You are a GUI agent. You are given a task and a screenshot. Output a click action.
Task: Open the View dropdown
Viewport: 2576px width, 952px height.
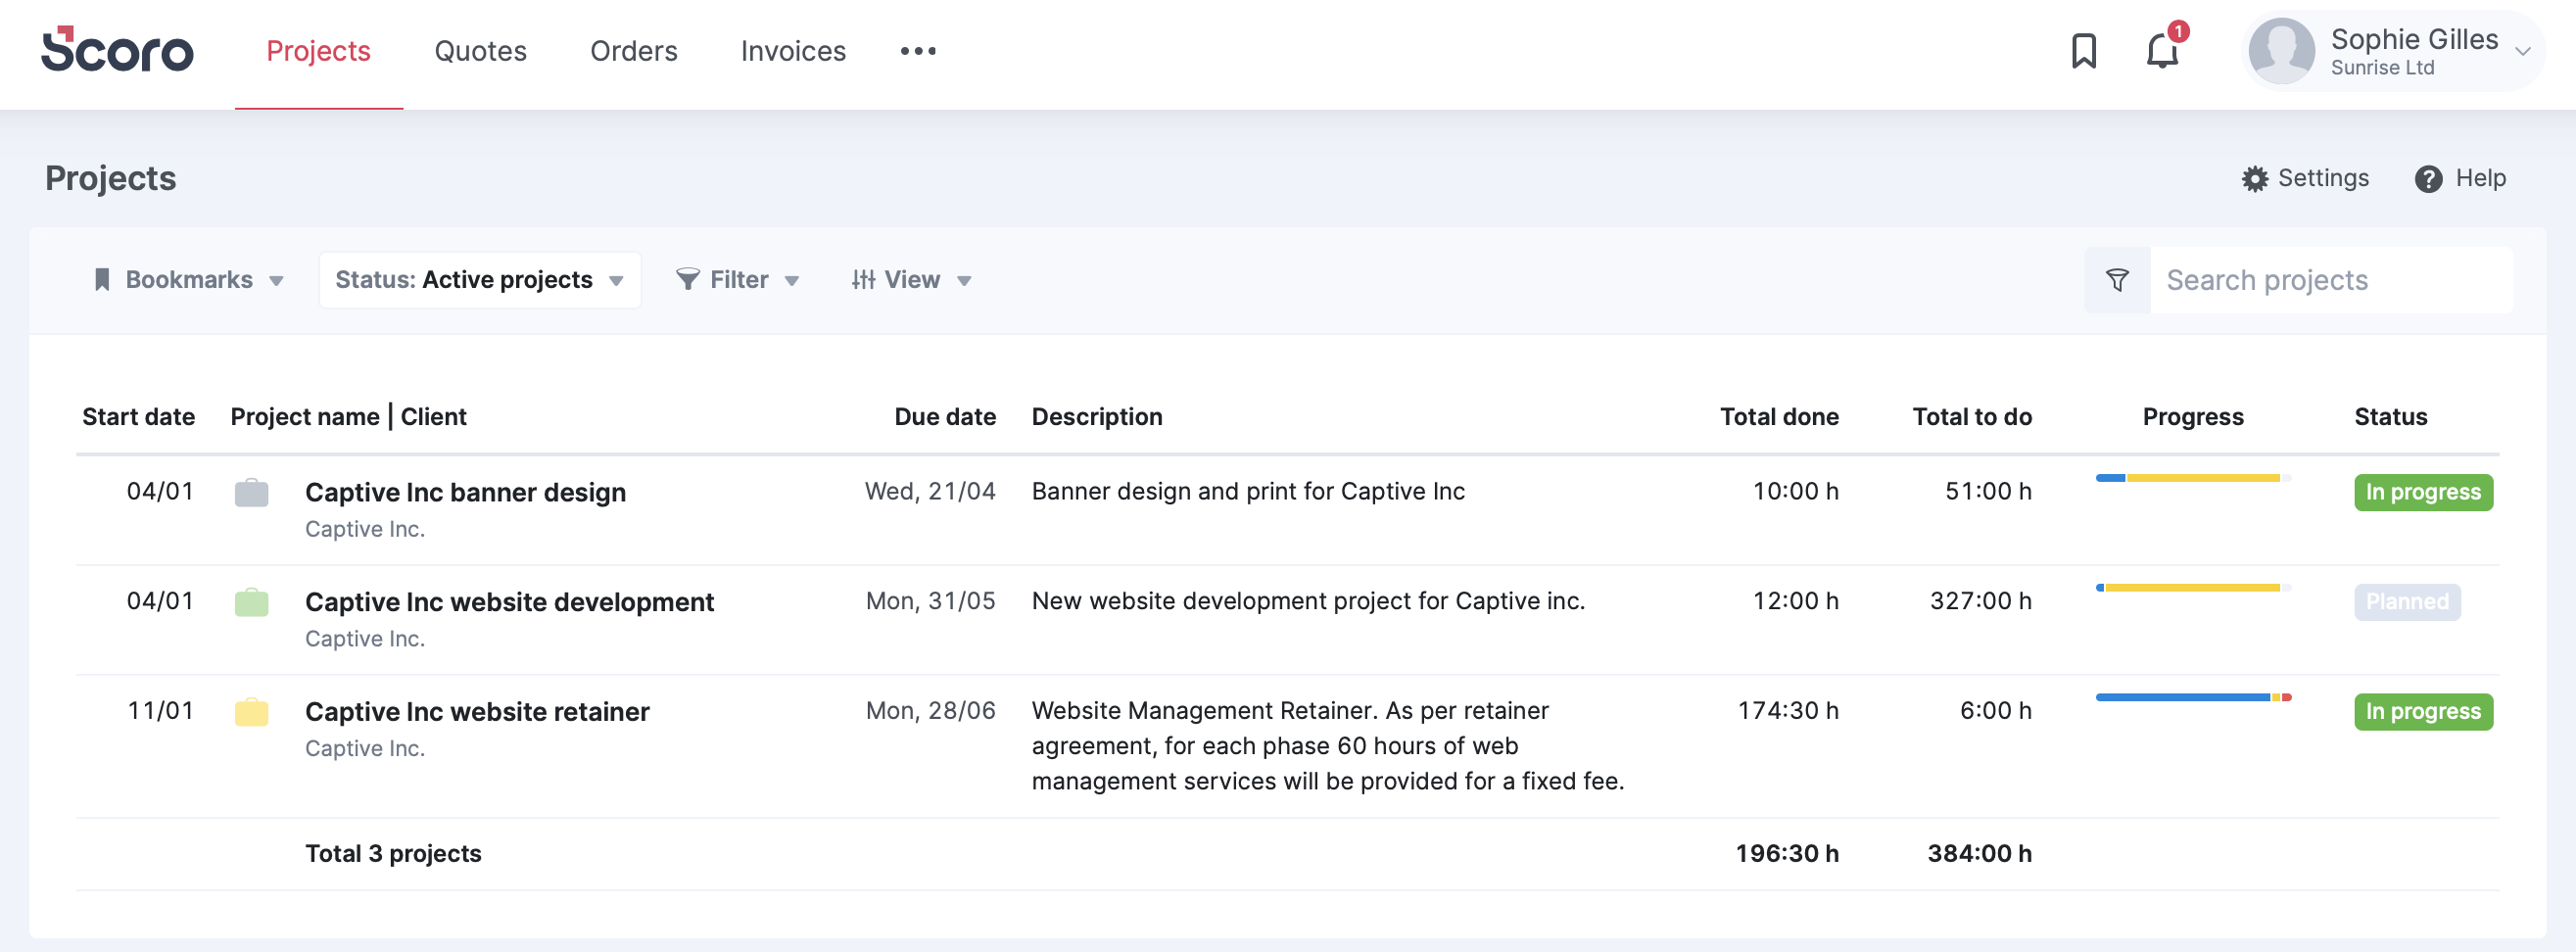coord(911,280)
